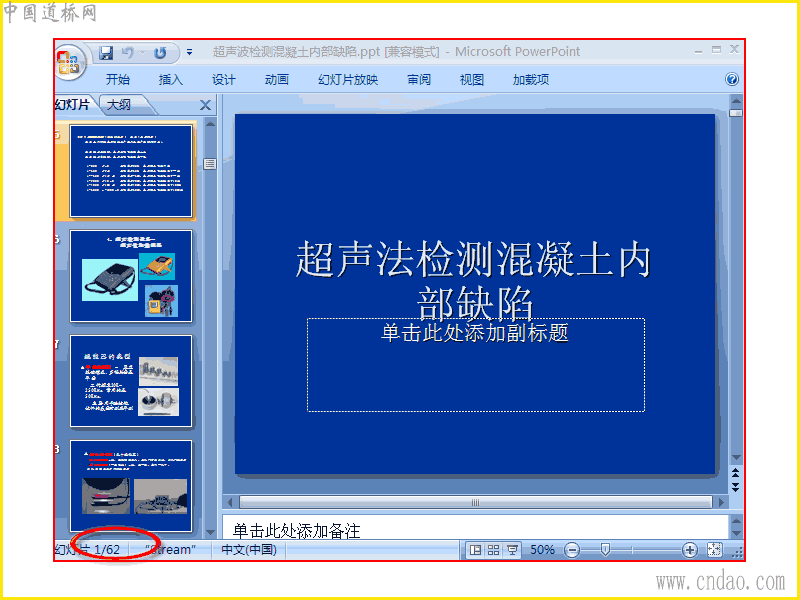
Task: Go to next slide using double-arrow button
Action: click(x=735, y=487)
